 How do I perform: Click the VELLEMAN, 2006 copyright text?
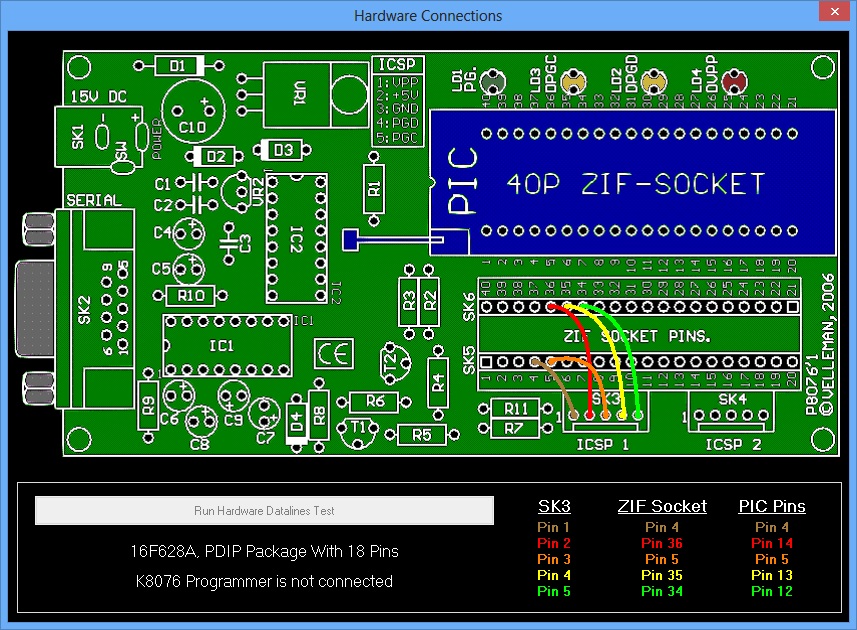(827, 344)
